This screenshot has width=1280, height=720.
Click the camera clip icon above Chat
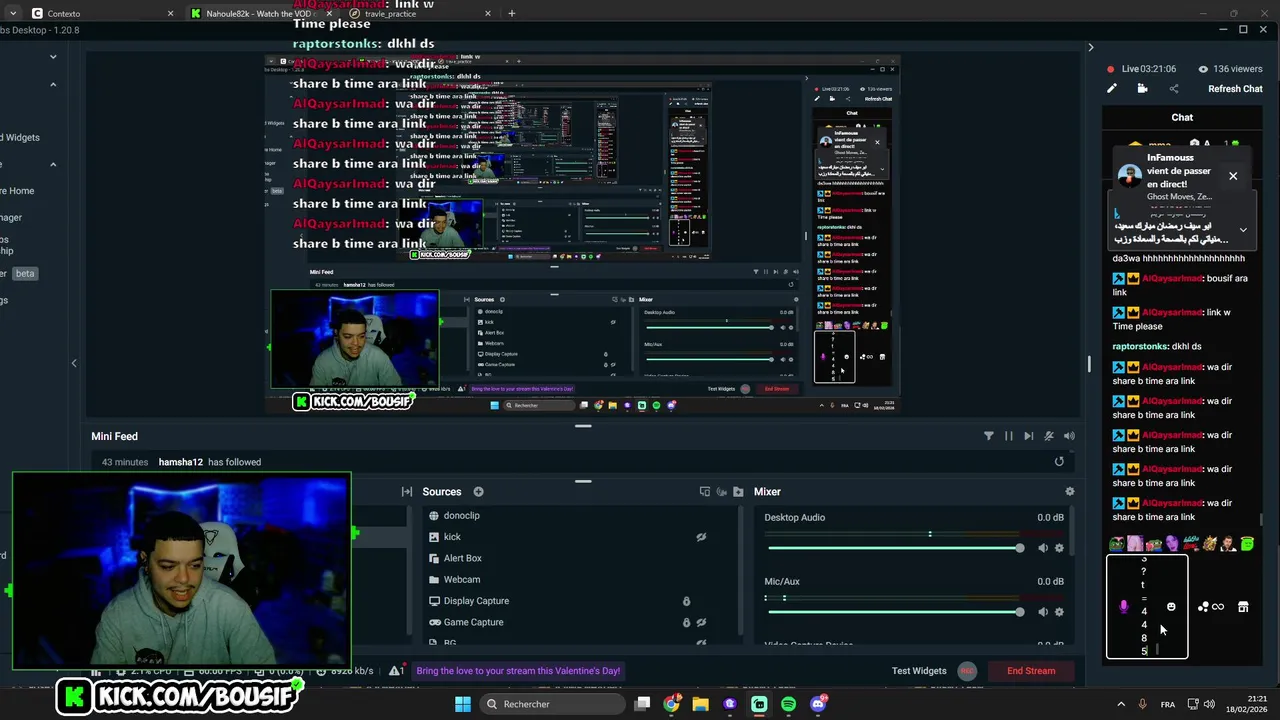(x=1142, y=89)
